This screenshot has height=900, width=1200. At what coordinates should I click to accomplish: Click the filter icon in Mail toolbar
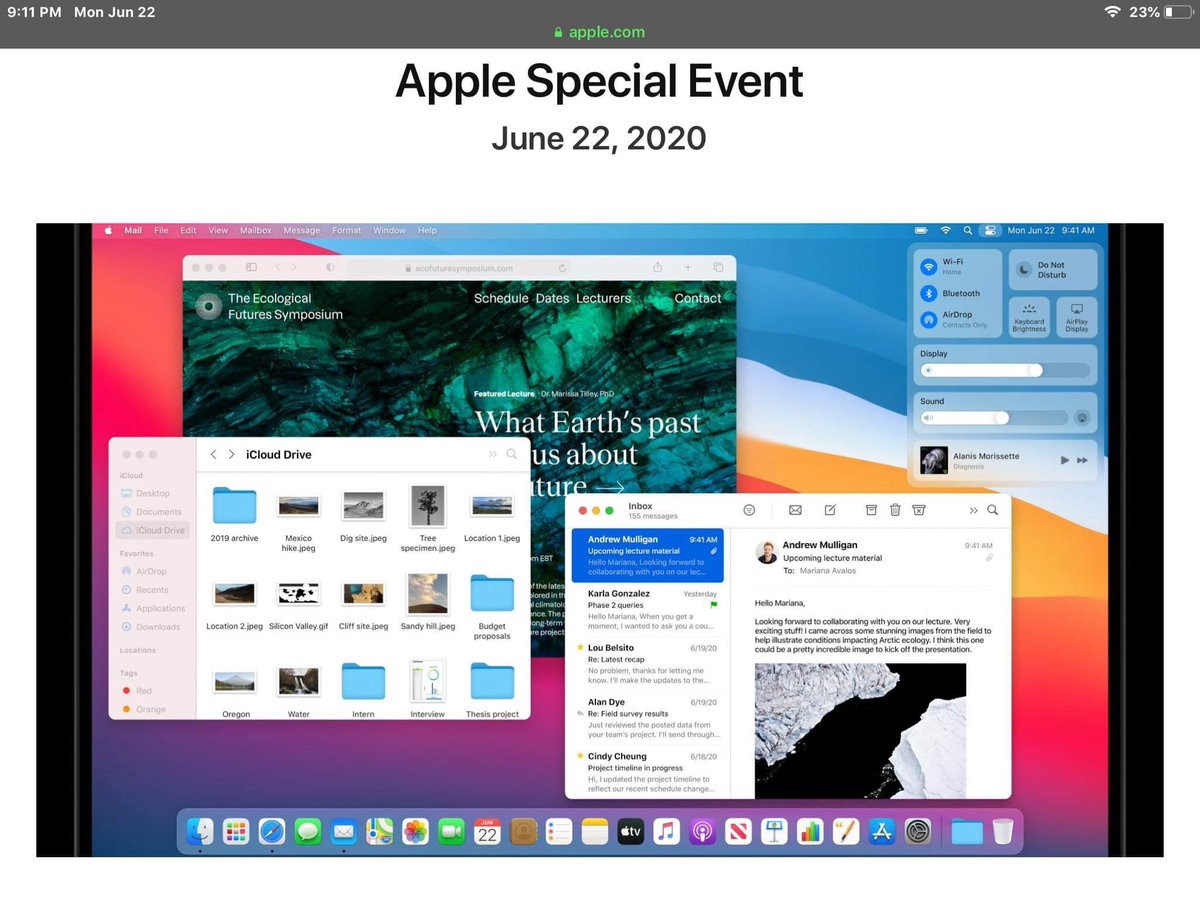pyautogui.click(x=749, y=510)
